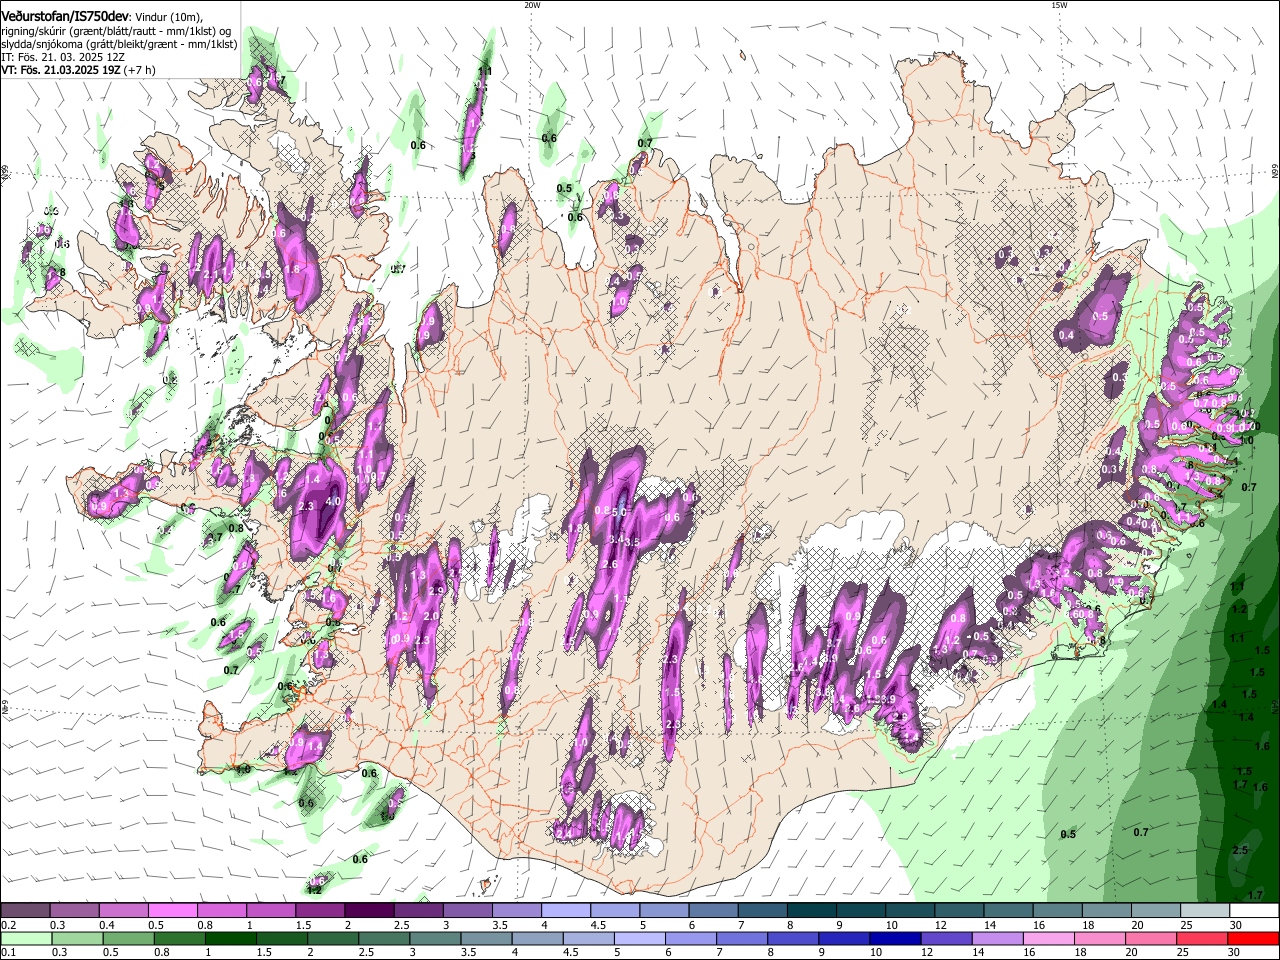
Task: Click the 0.2 label starting the snow legend
Action: [8, 925]
